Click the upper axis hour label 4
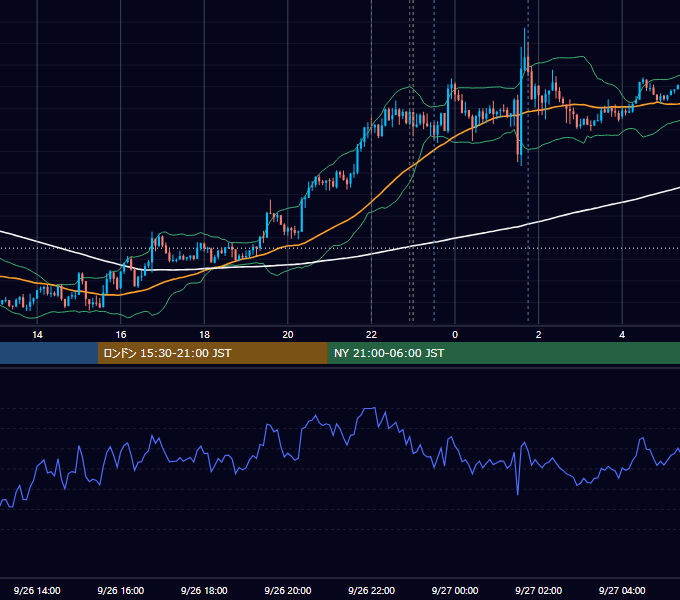The image size is (680, 600). [x=622, y=335]
